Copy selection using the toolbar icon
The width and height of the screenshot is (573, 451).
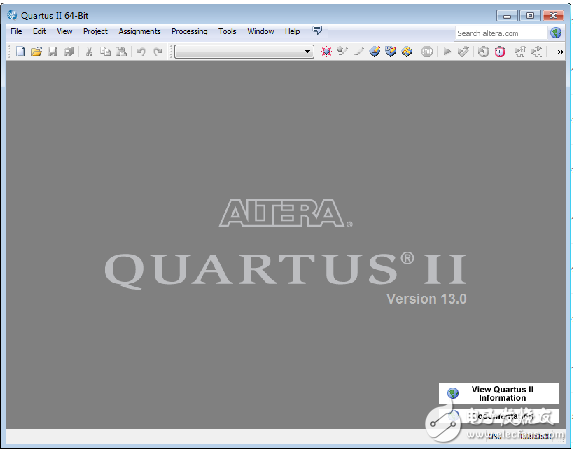click(105, 52)
